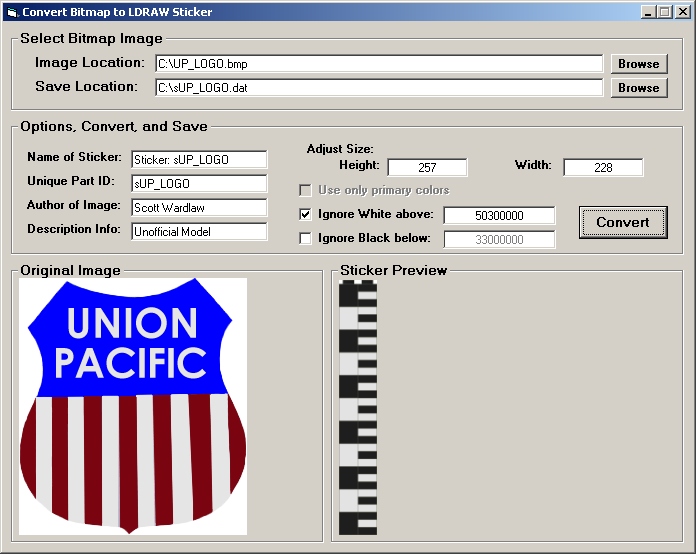The image size is (696, 554).
Task: Click the sticker preview striped image
Action: 358,408
